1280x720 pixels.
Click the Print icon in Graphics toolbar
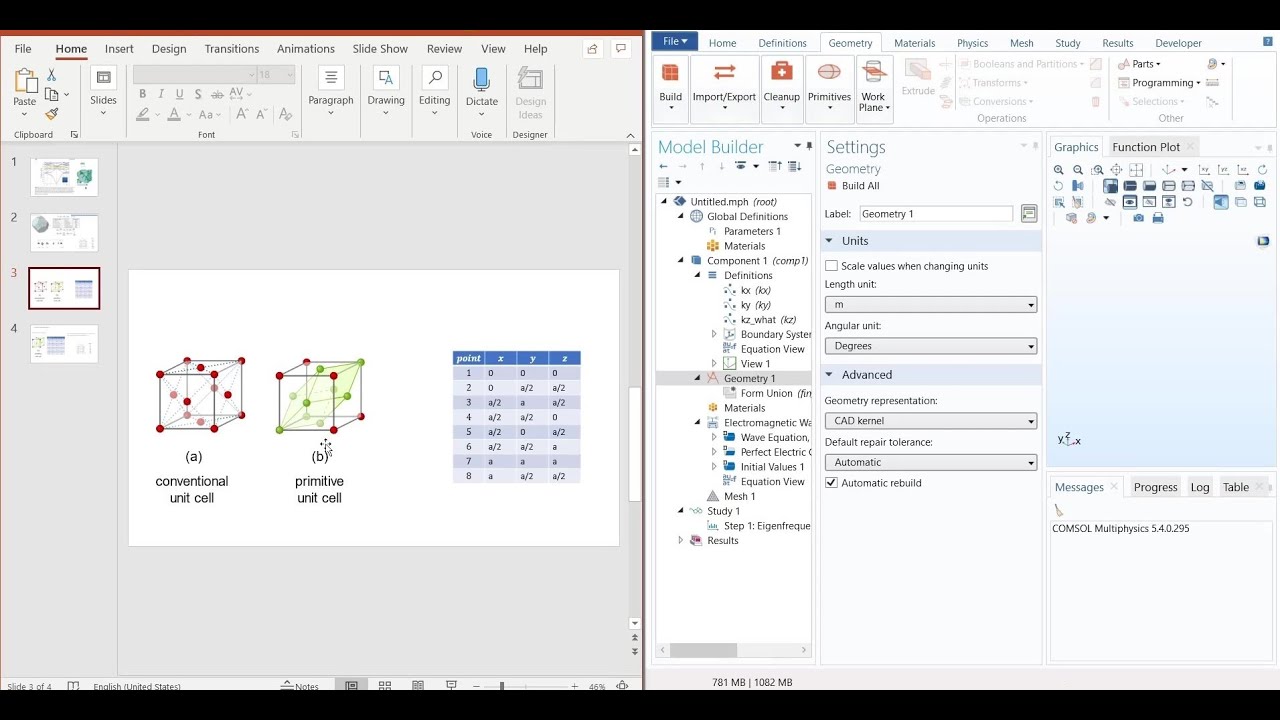pos(1158,217)
